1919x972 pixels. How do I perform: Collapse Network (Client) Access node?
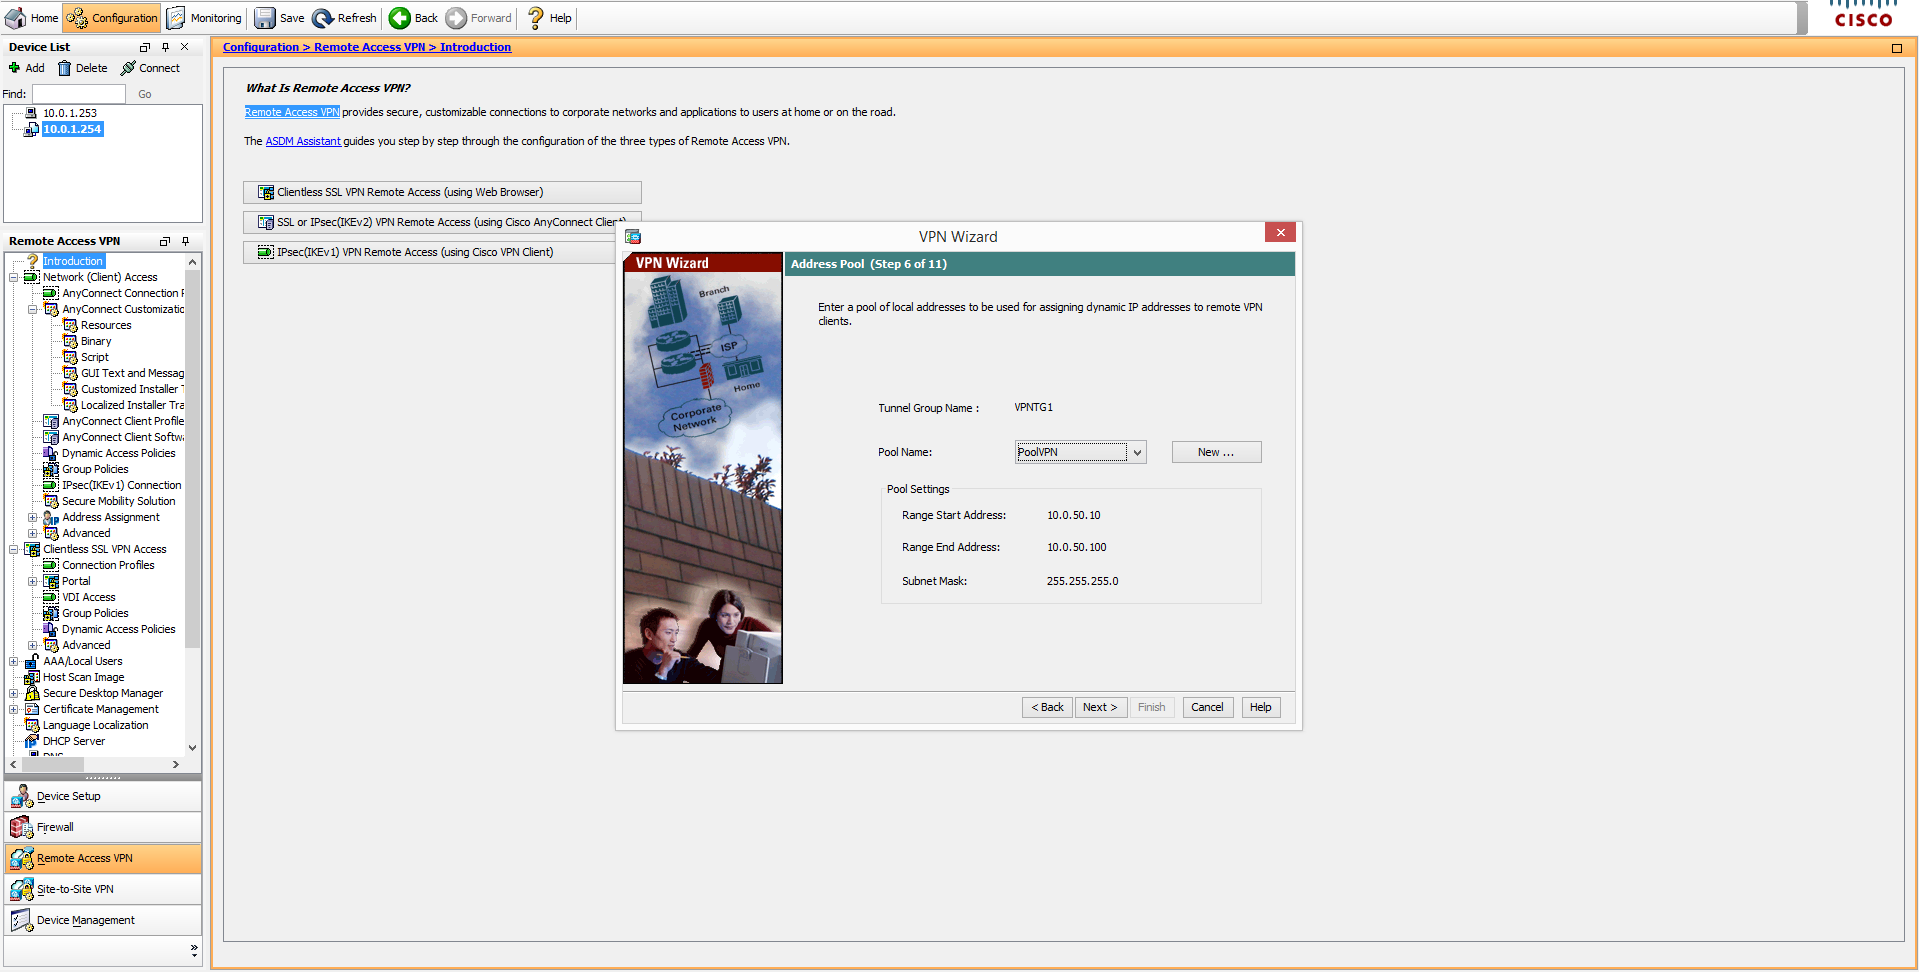pyautogui.click(x=14, y=277)
